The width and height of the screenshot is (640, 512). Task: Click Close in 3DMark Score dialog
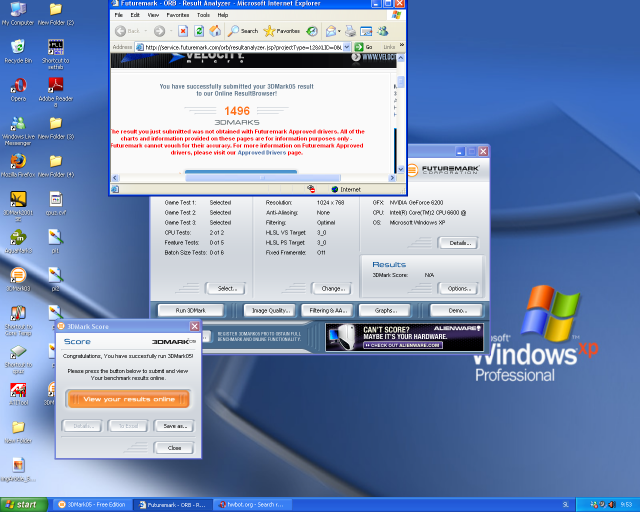174,448
